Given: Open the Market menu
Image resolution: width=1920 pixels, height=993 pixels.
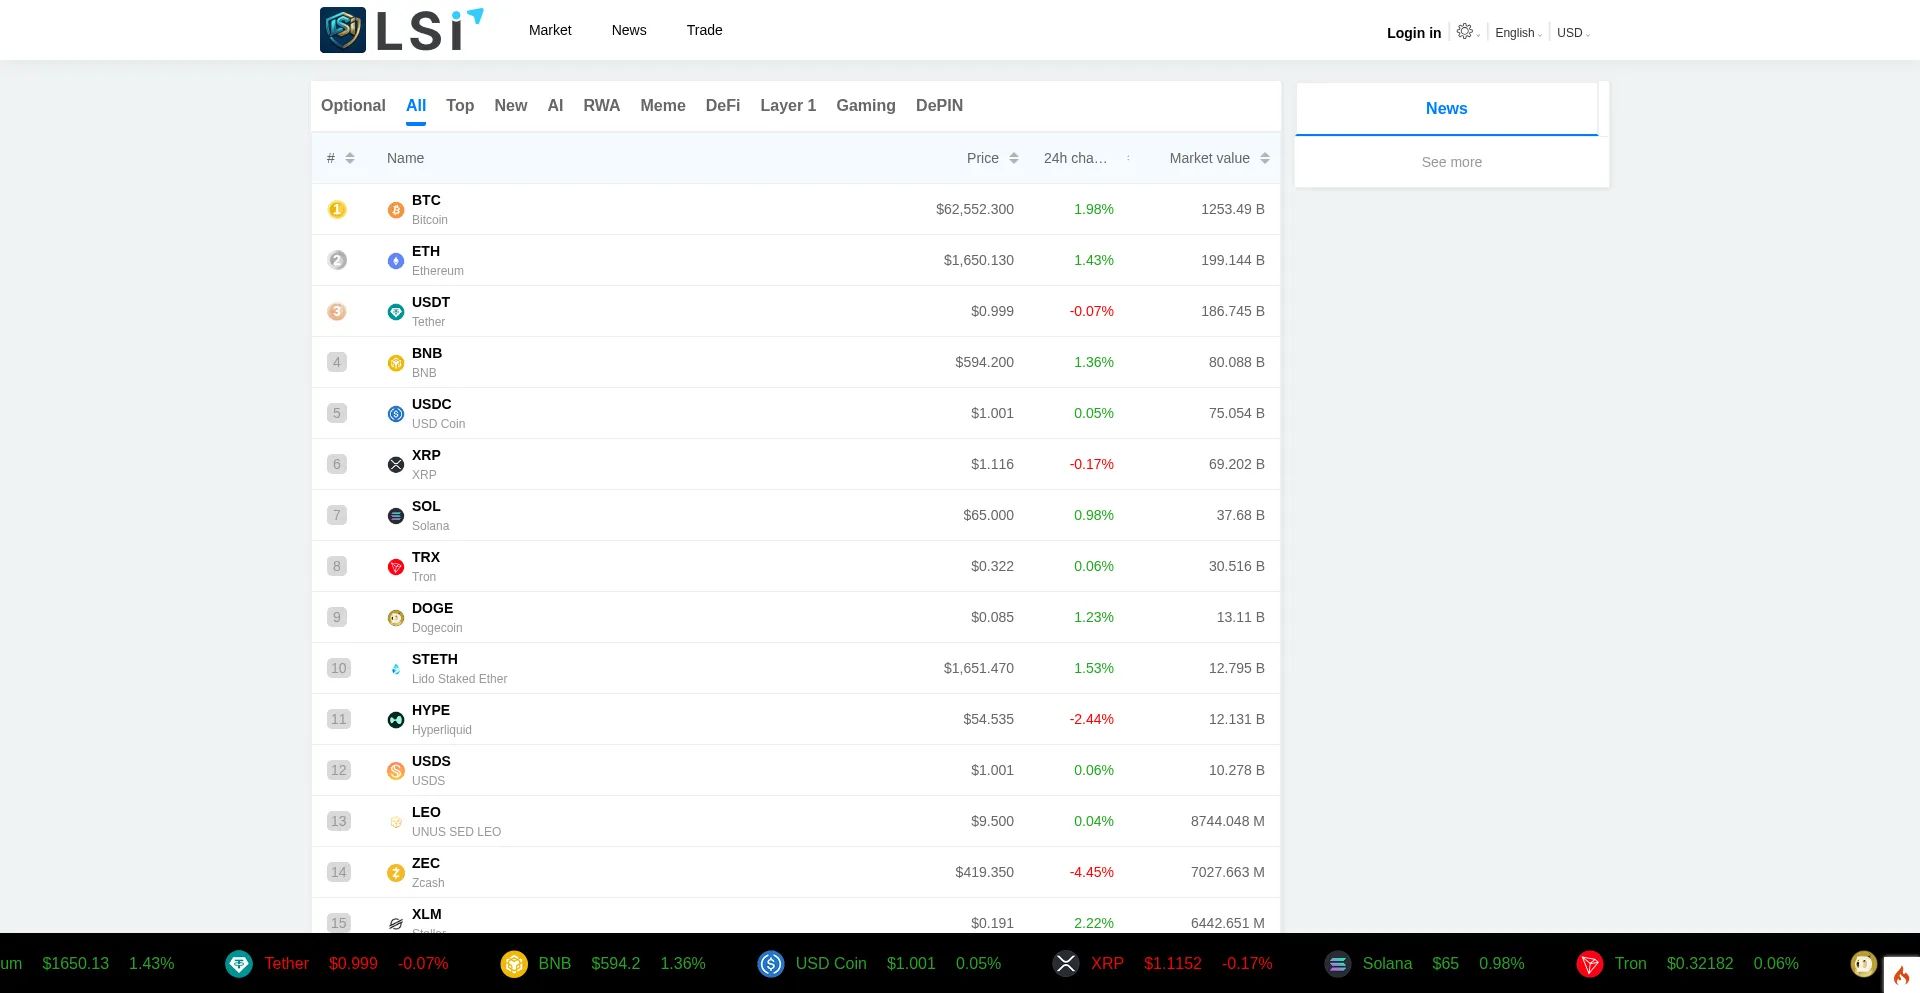Looking at the screenshot, I should (550, 30).
